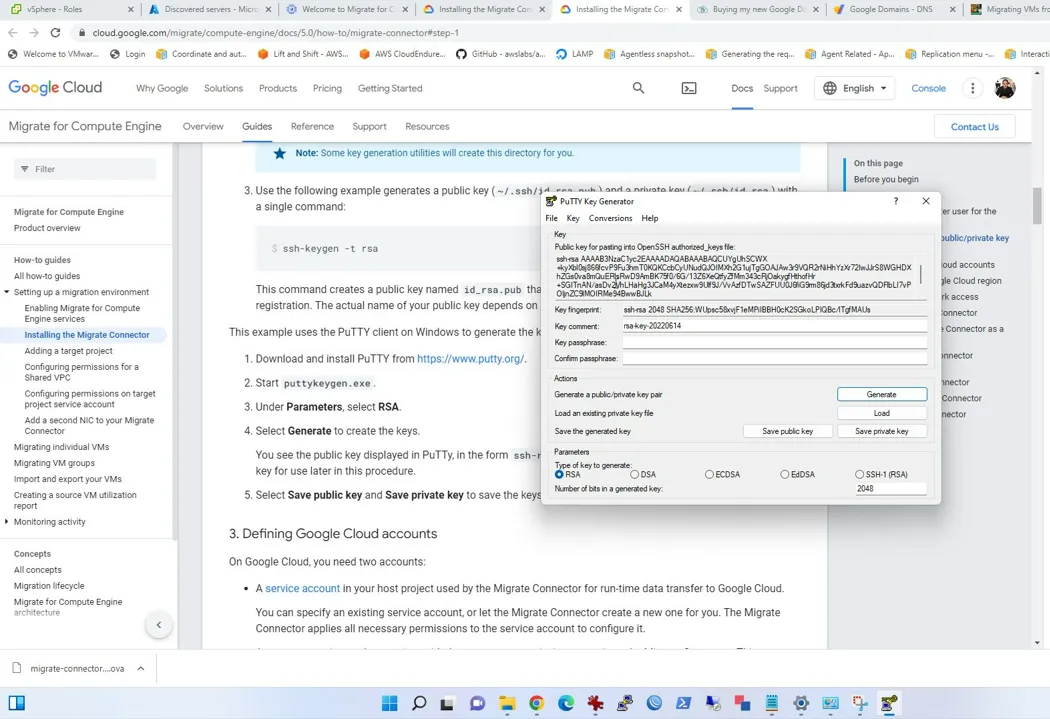The height and width of the screenshot is (719, 1050).
Task: Open the Console link
Action: [928, 88]
